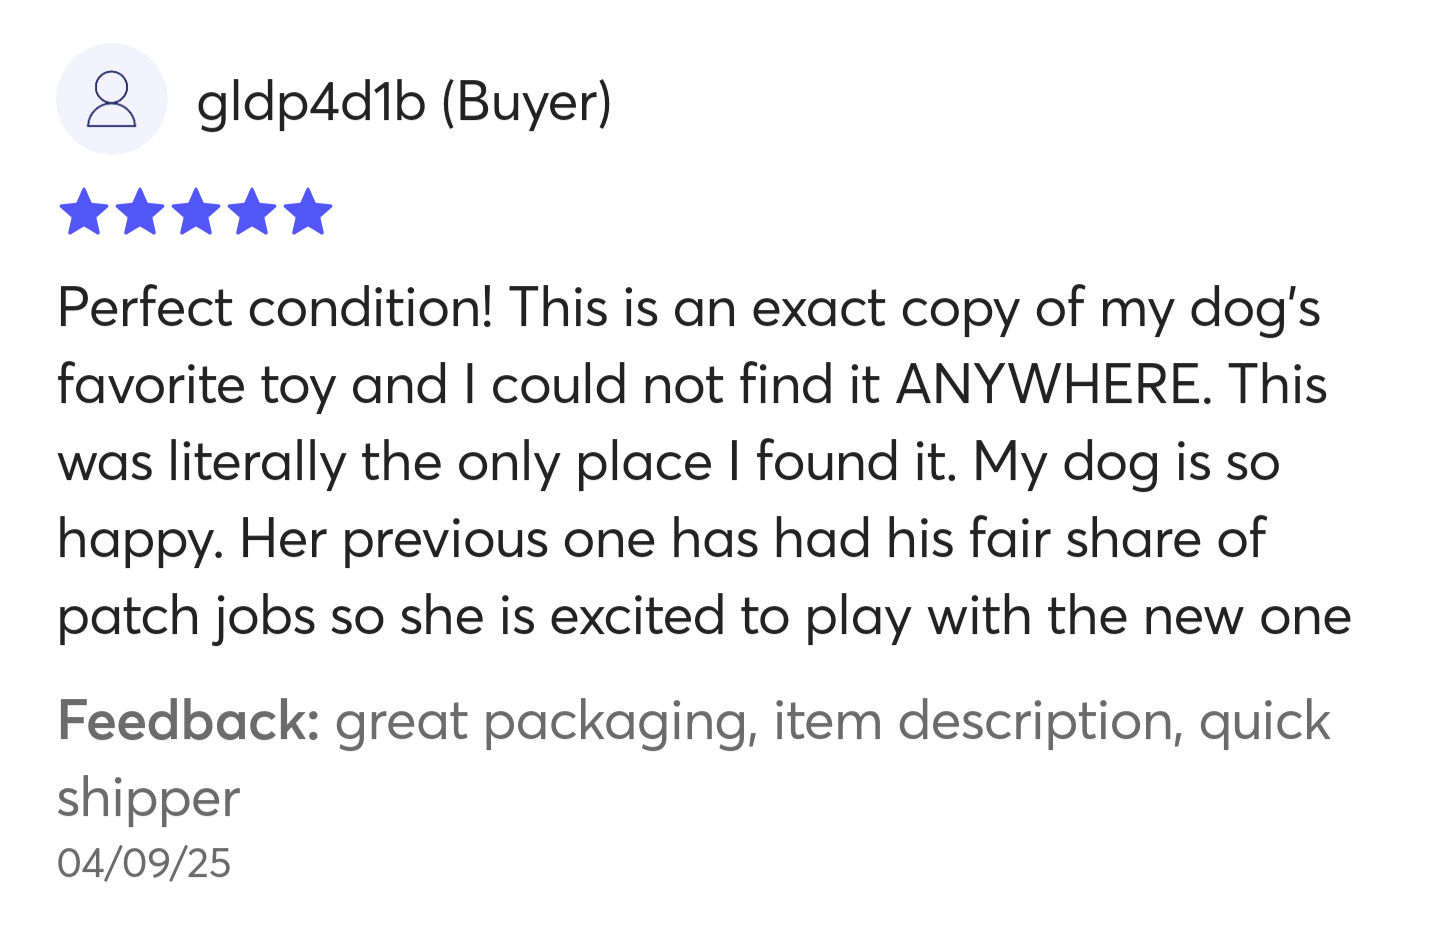Select the fifth rating star
This screenshot has height=927, width=1440.
tap(307, 212)
